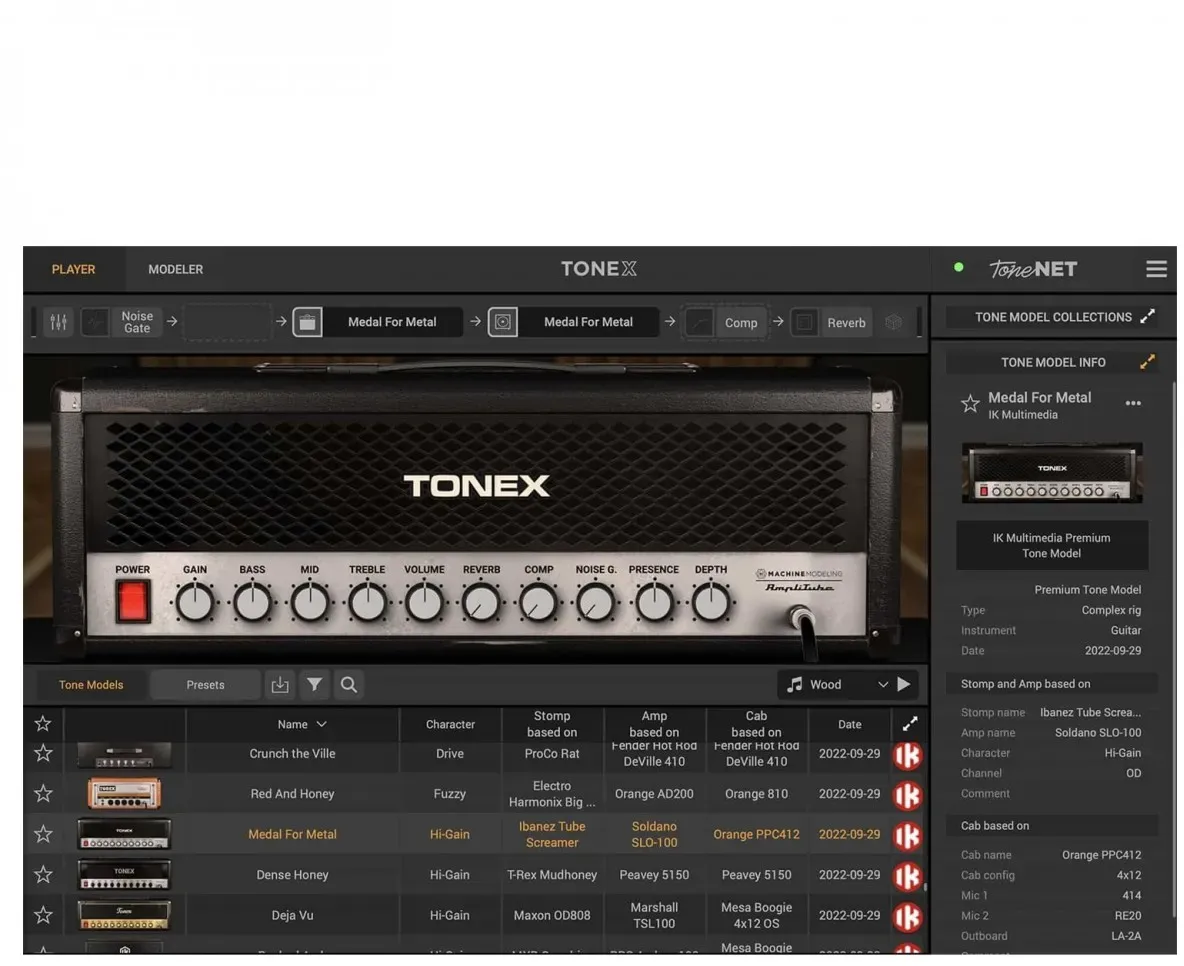Favorite Medal For Metal in Tone Model Info
1184x966 pixels.
click(970, 404)
